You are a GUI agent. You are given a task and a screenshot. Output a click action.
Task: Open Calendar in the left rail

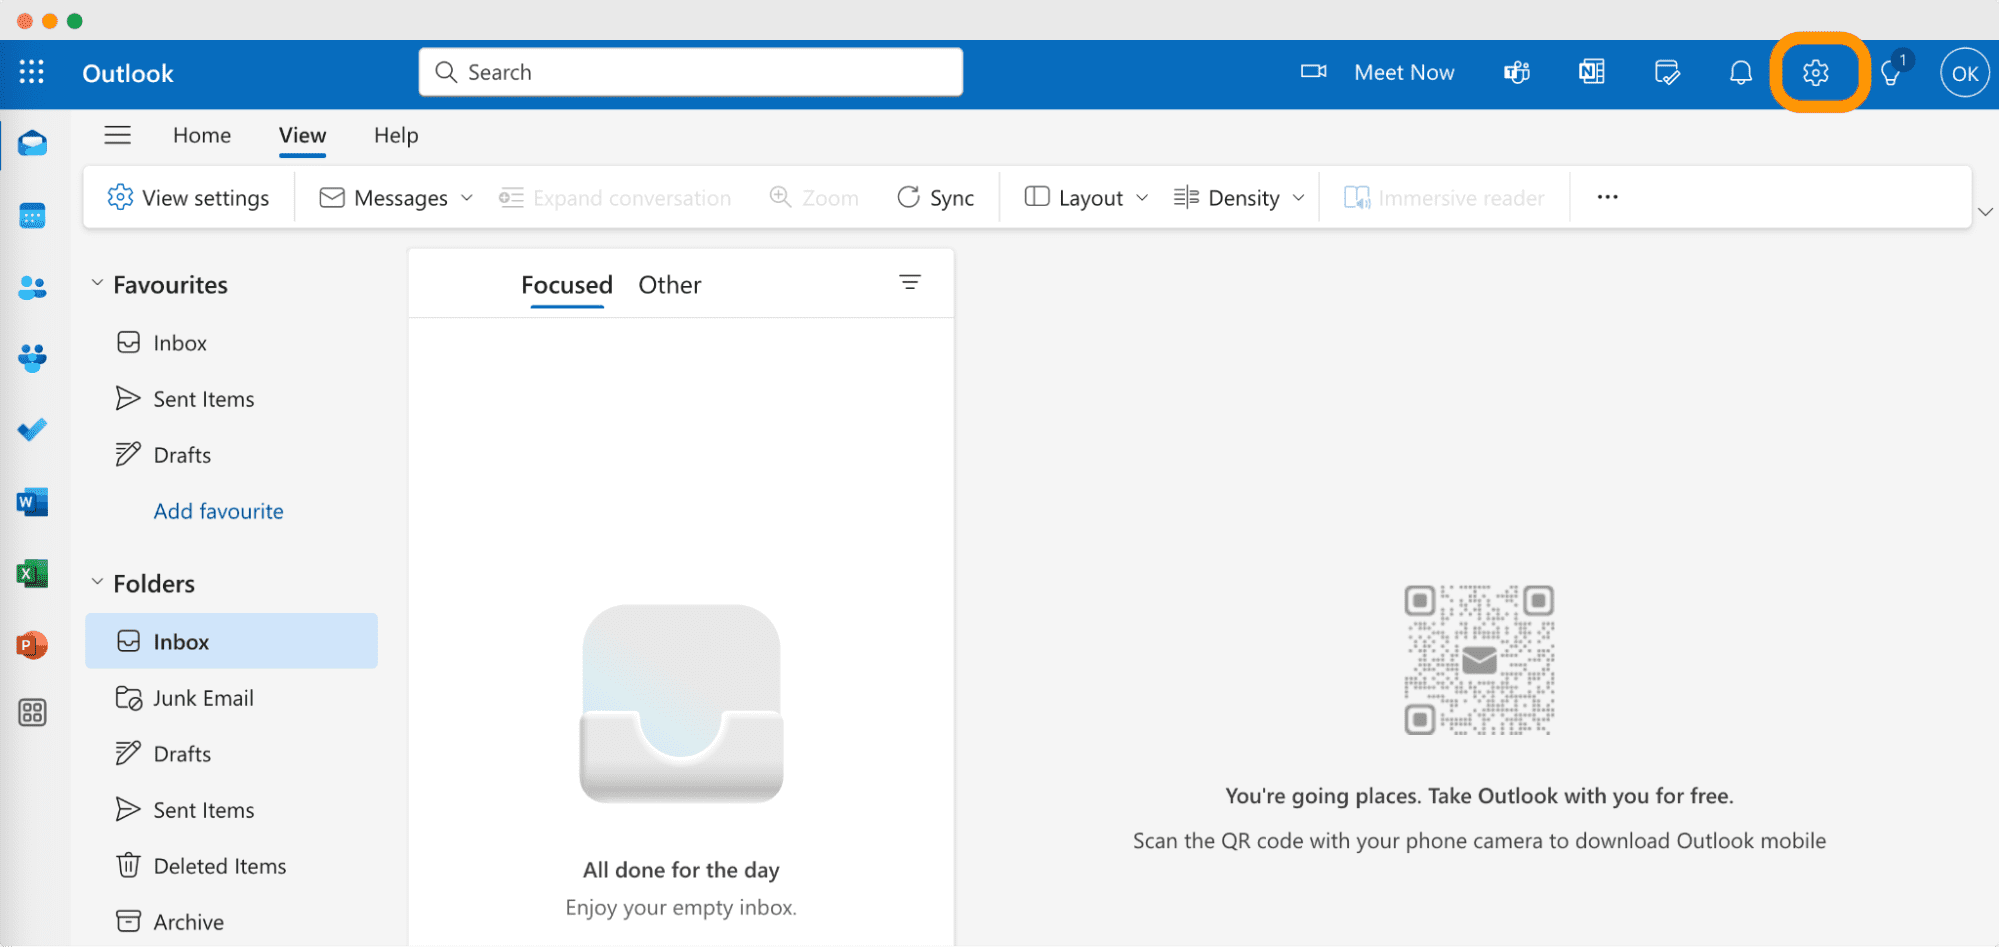pyautogui.click(x=32, y=215)
